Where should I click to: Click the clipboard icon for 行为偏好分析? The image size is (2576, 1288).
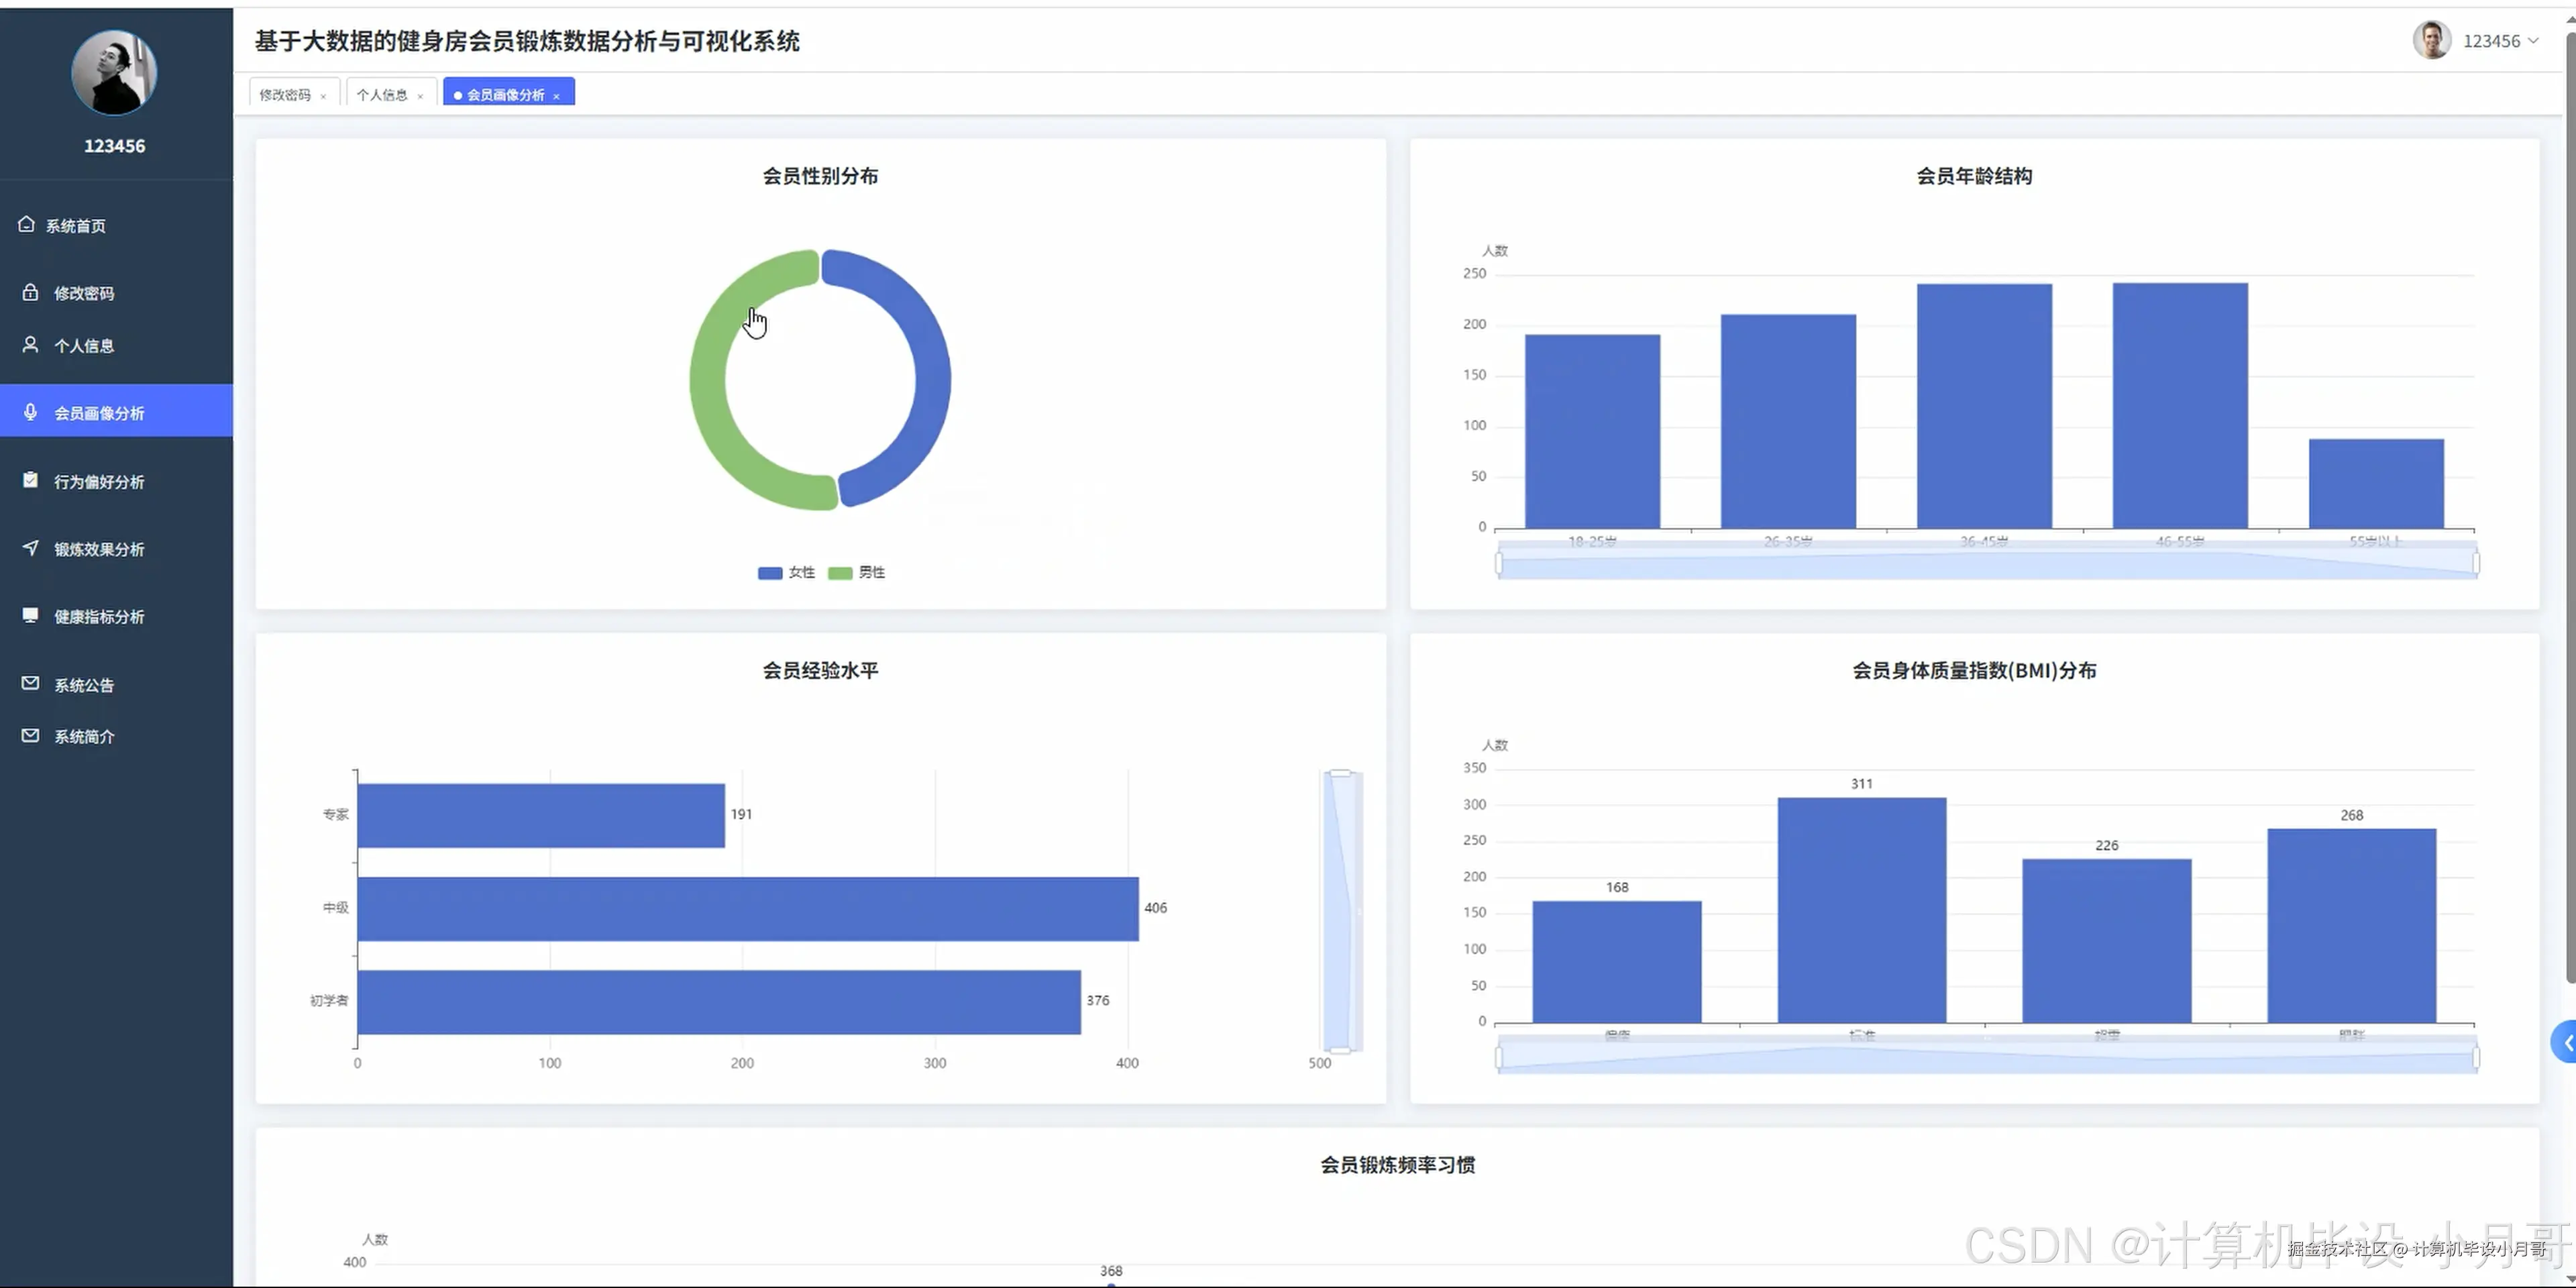(31, 481)
